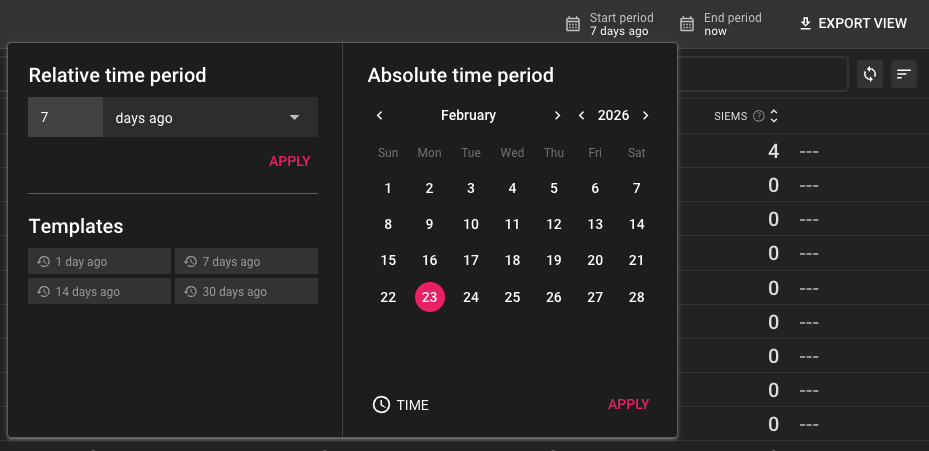Choose the '14 days ago' template
The image size is (929, 451).
(100, 292)
